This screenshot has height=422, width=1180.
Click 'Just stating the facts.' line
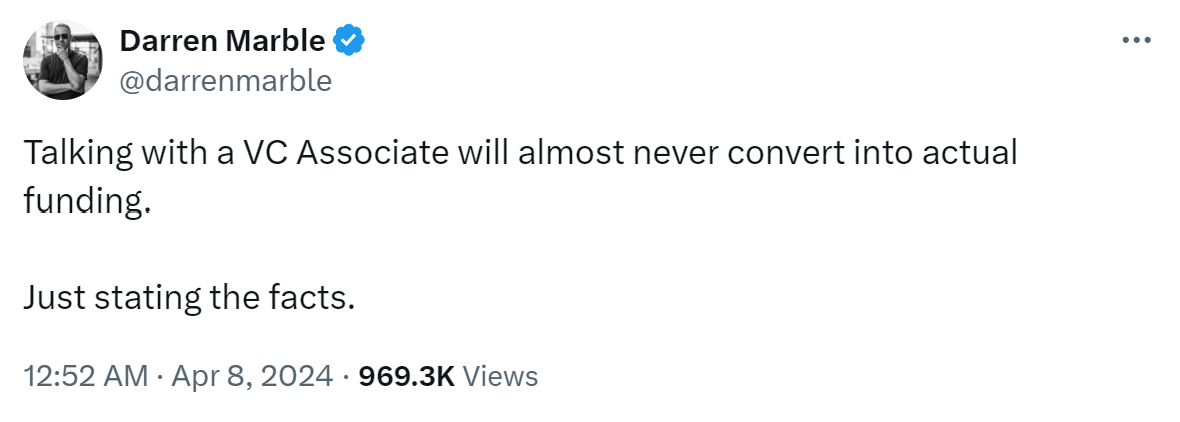189,299
